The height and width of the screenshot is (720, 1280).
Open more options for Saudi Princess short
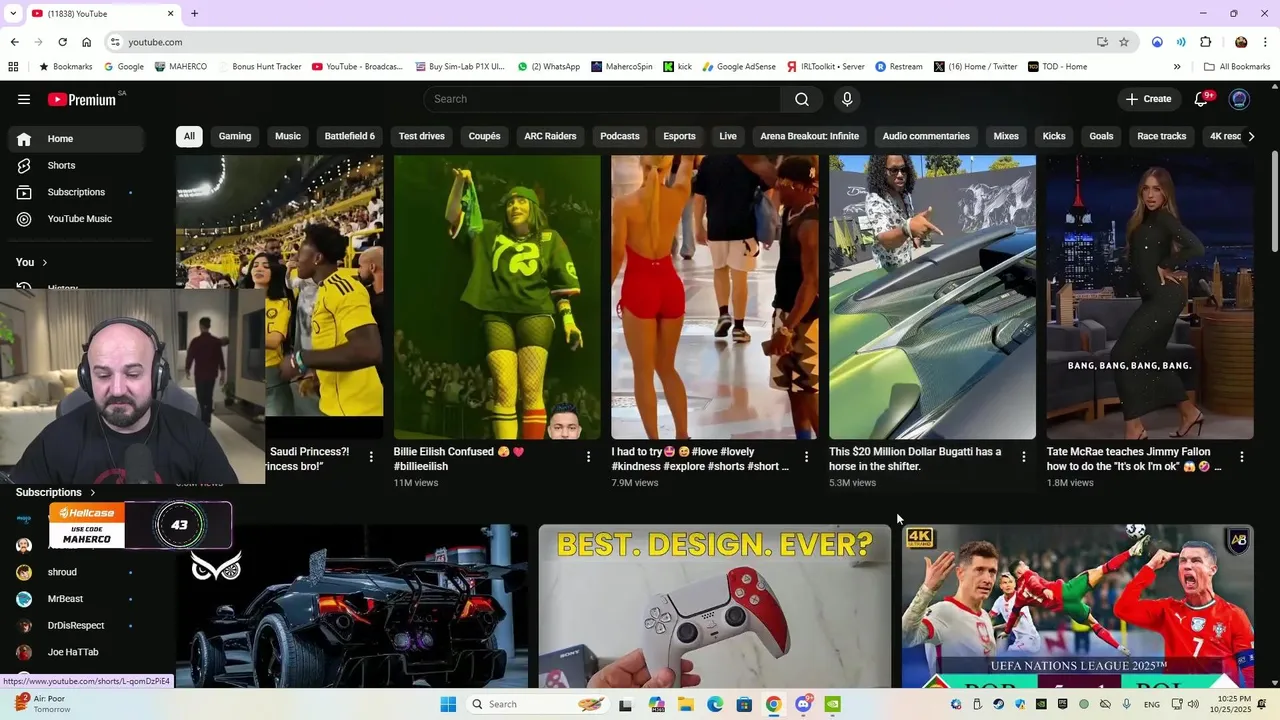[371, 457]
